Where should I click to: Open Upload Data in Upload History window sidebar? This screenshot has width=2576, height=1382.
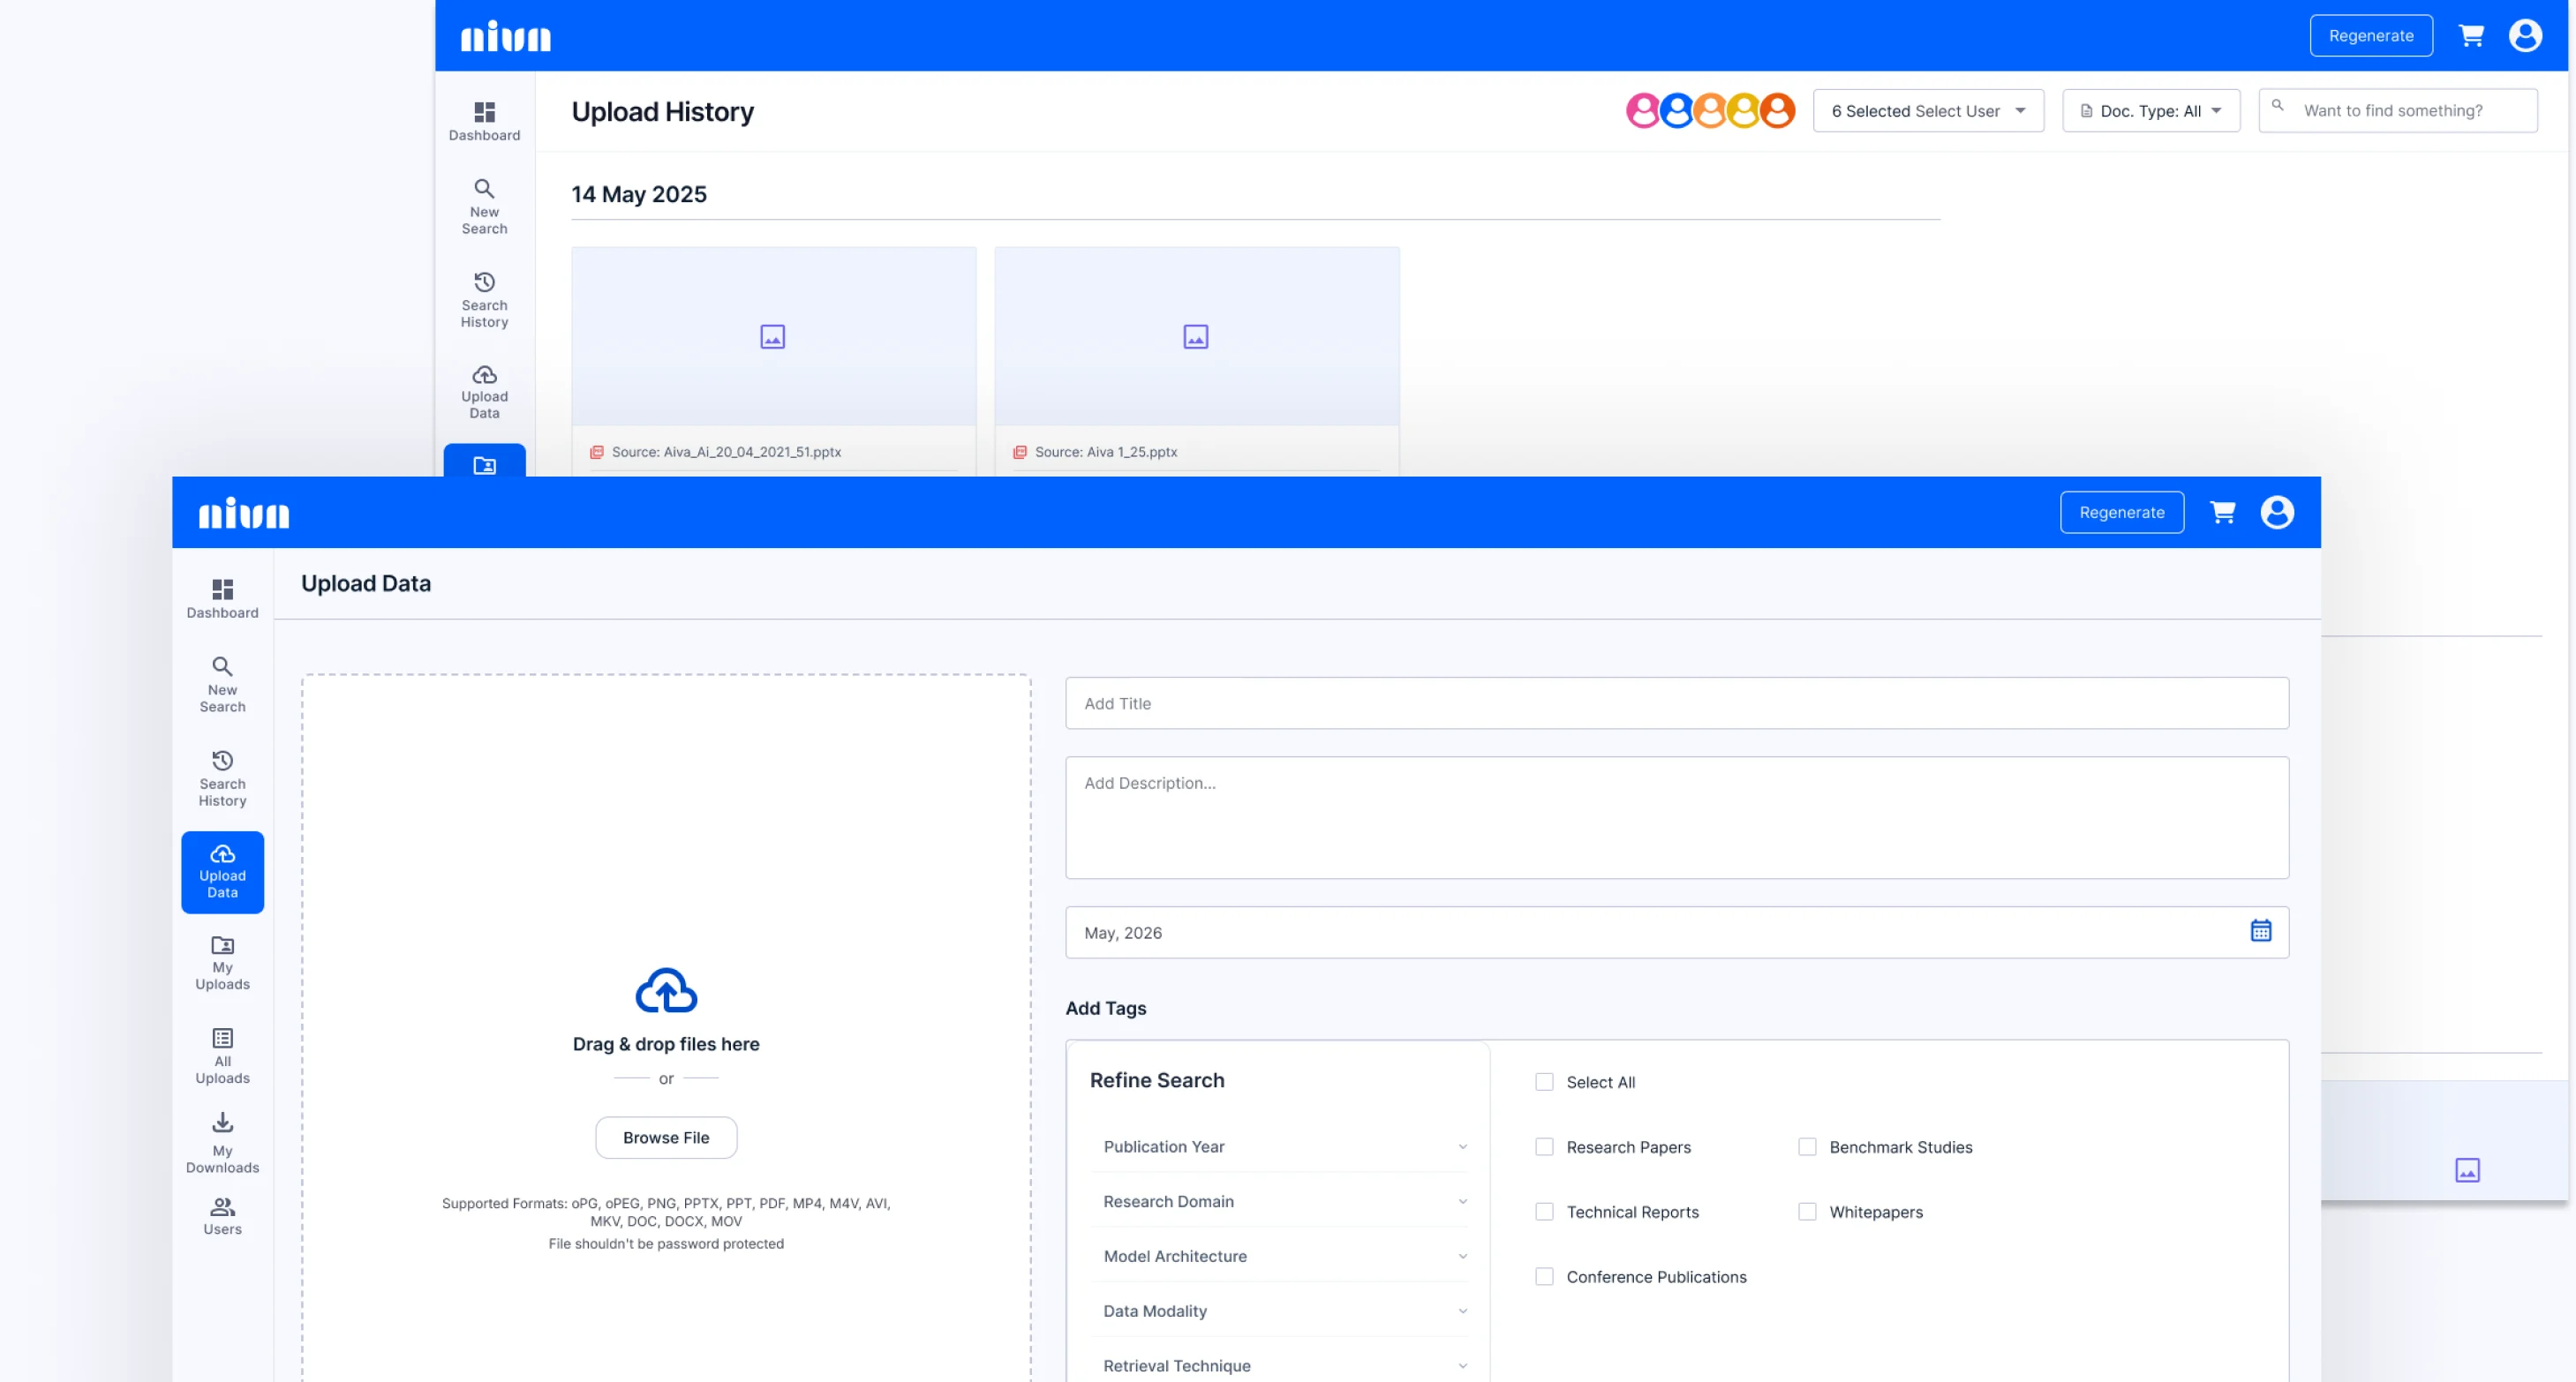tap(484, 392)
